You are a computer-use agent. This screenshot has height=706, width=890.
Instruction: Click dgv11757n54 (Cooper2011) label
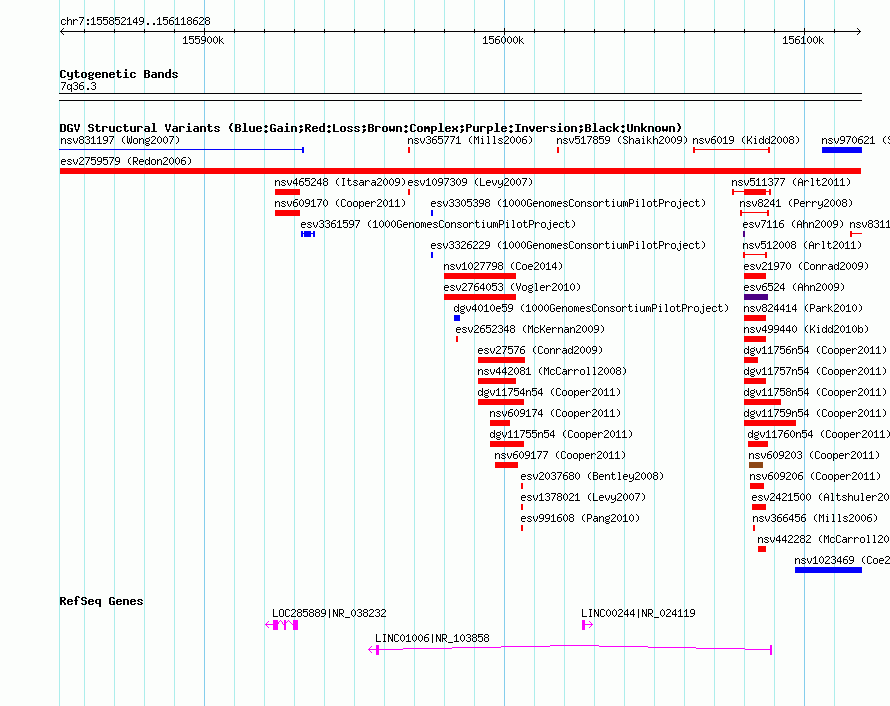(x=815, y=371)
